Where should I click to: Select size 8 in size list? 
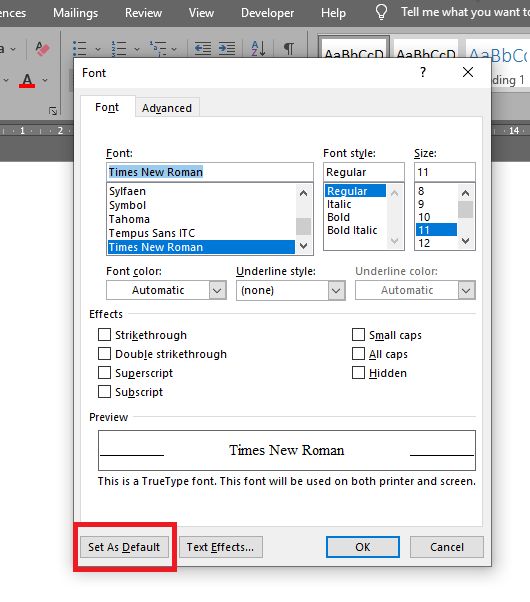437,191
